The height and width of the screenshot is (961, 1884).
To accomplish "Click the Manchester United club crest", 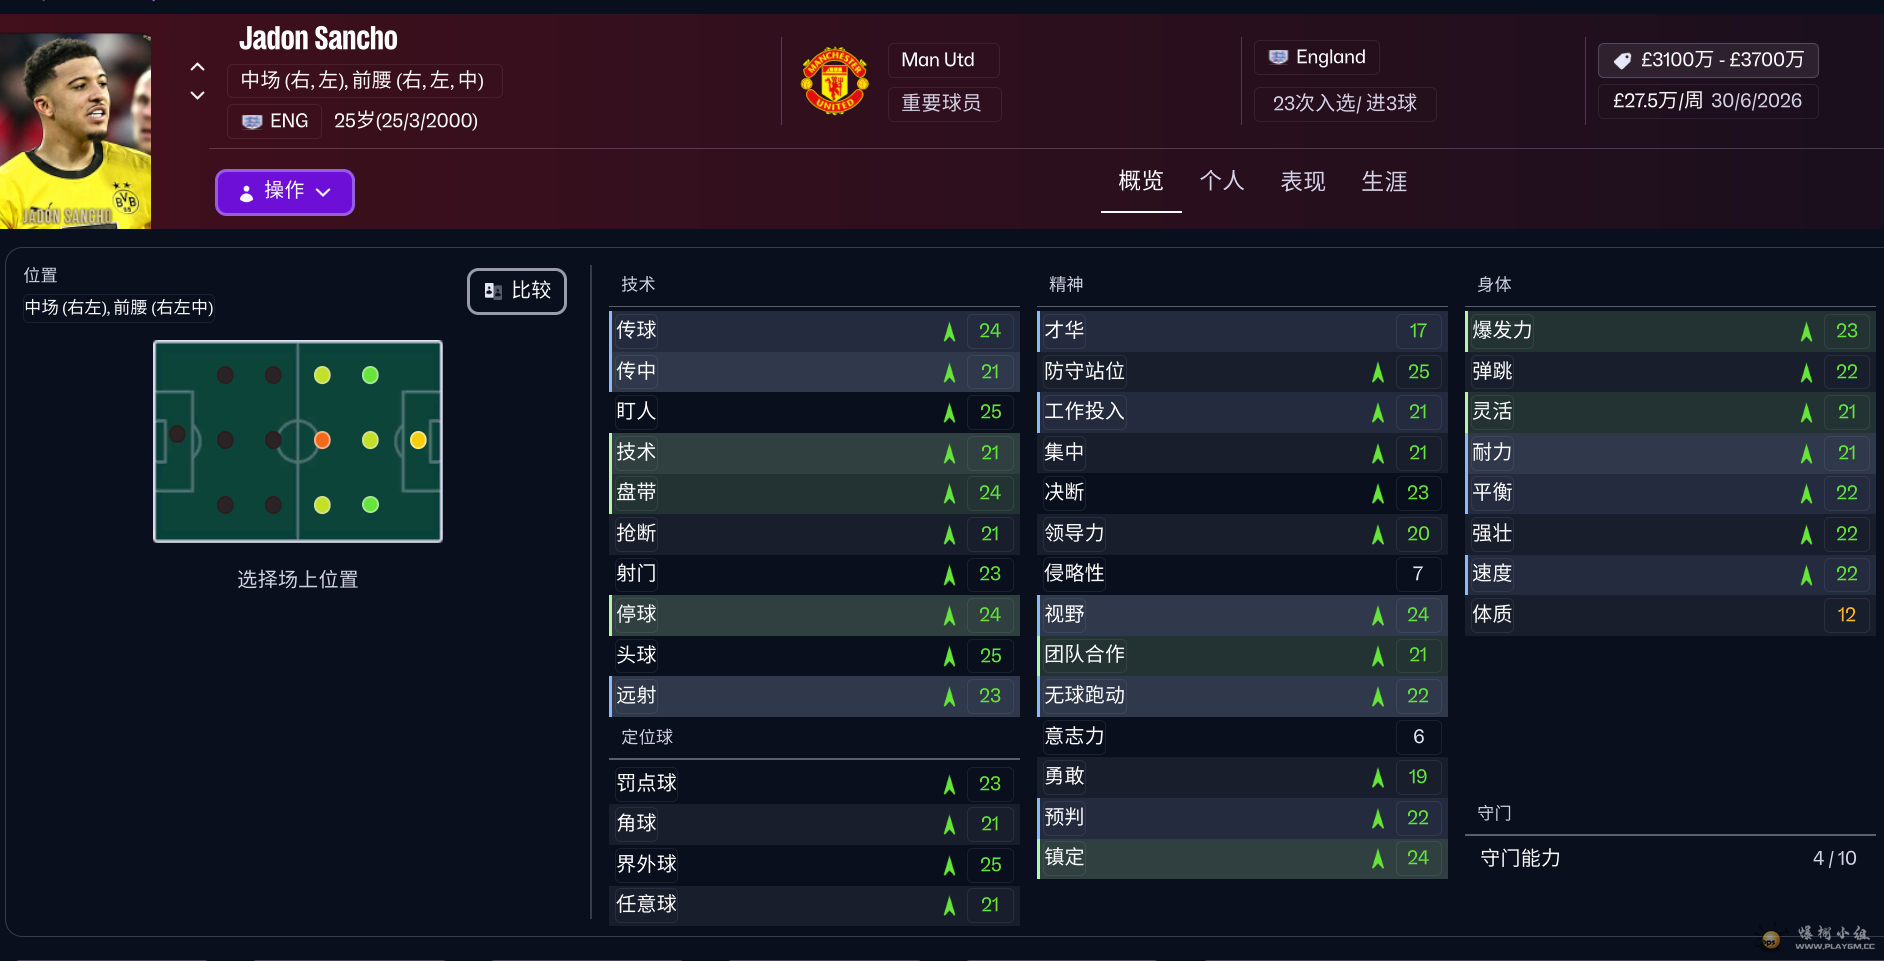I will click(x=834, y=80).
